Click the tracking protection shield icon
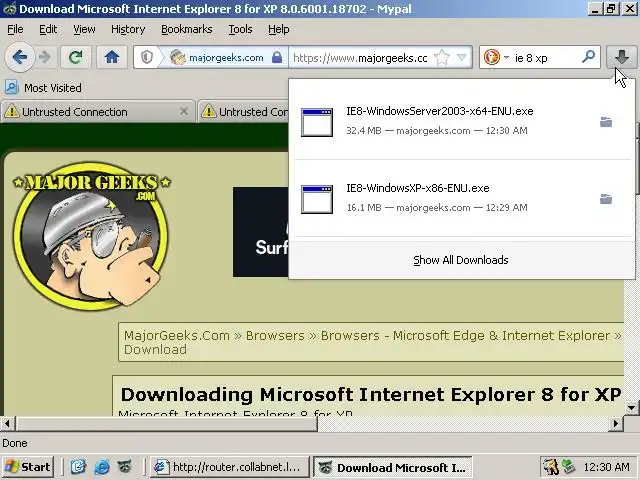 [147, 57]
